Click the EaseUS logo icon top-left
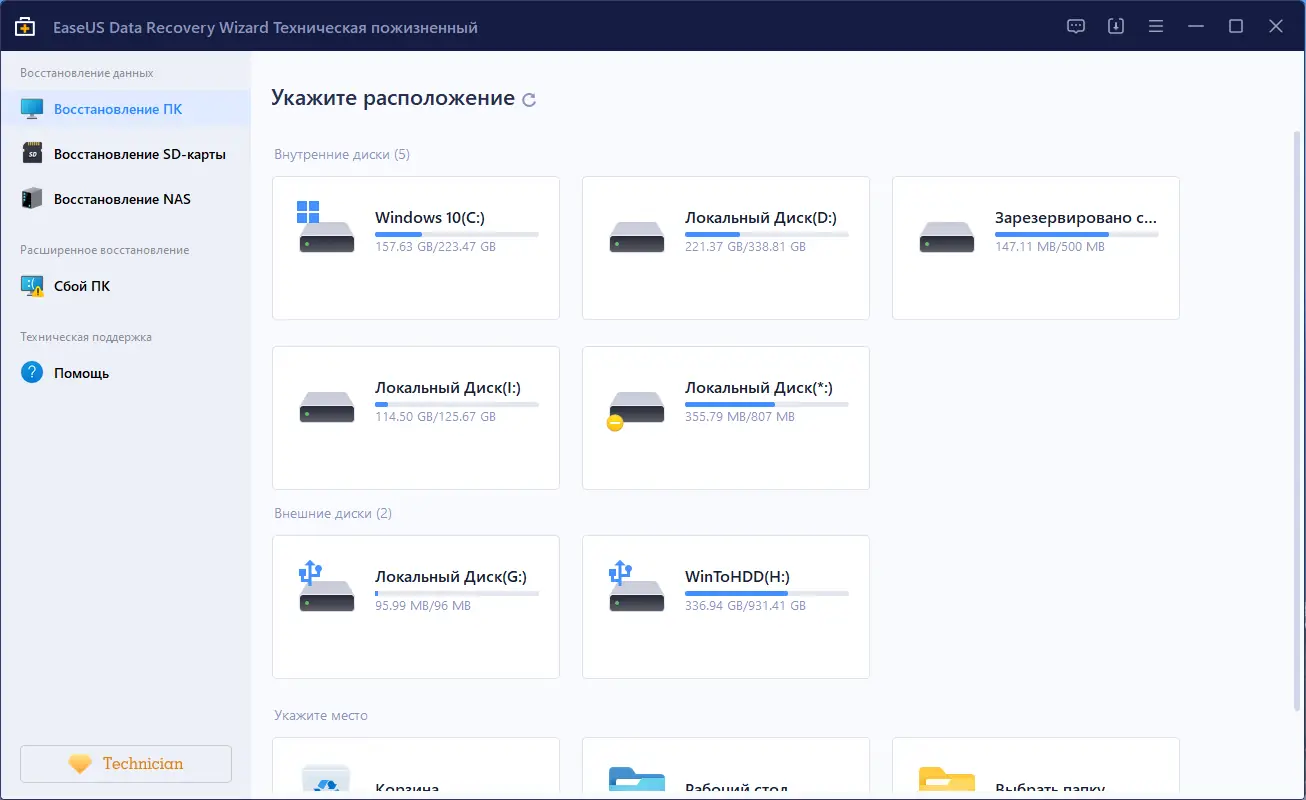This screenshot has height=800, width=1306. (25, 26)
